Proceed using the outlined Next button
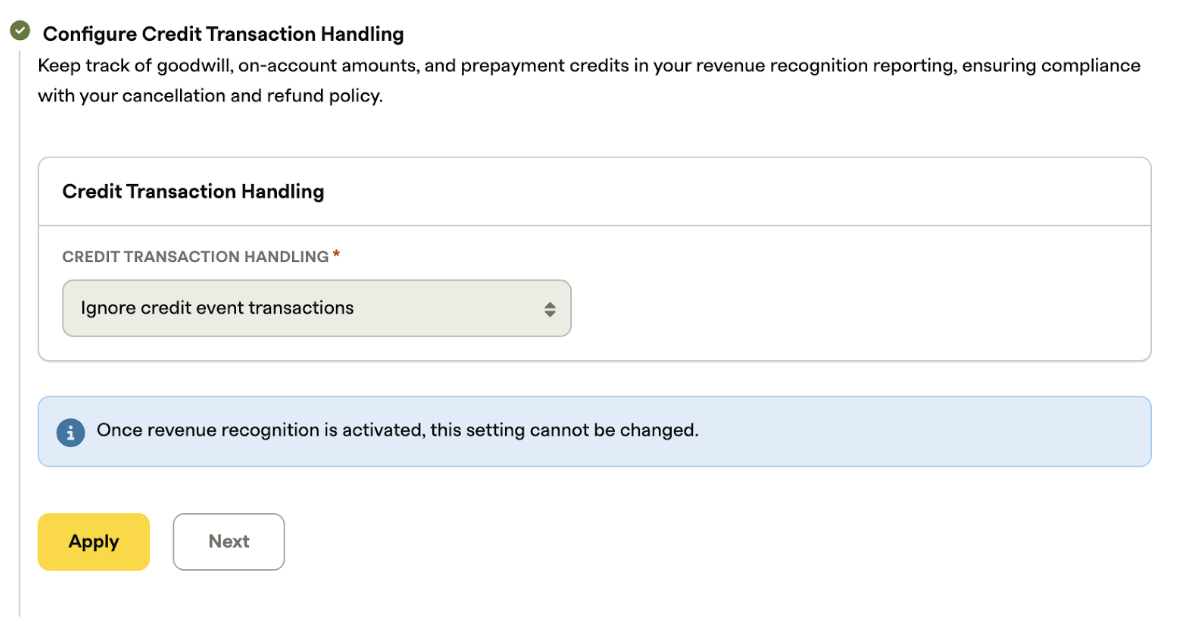This screenshot has width=1194, height=630. pos(228,542)
